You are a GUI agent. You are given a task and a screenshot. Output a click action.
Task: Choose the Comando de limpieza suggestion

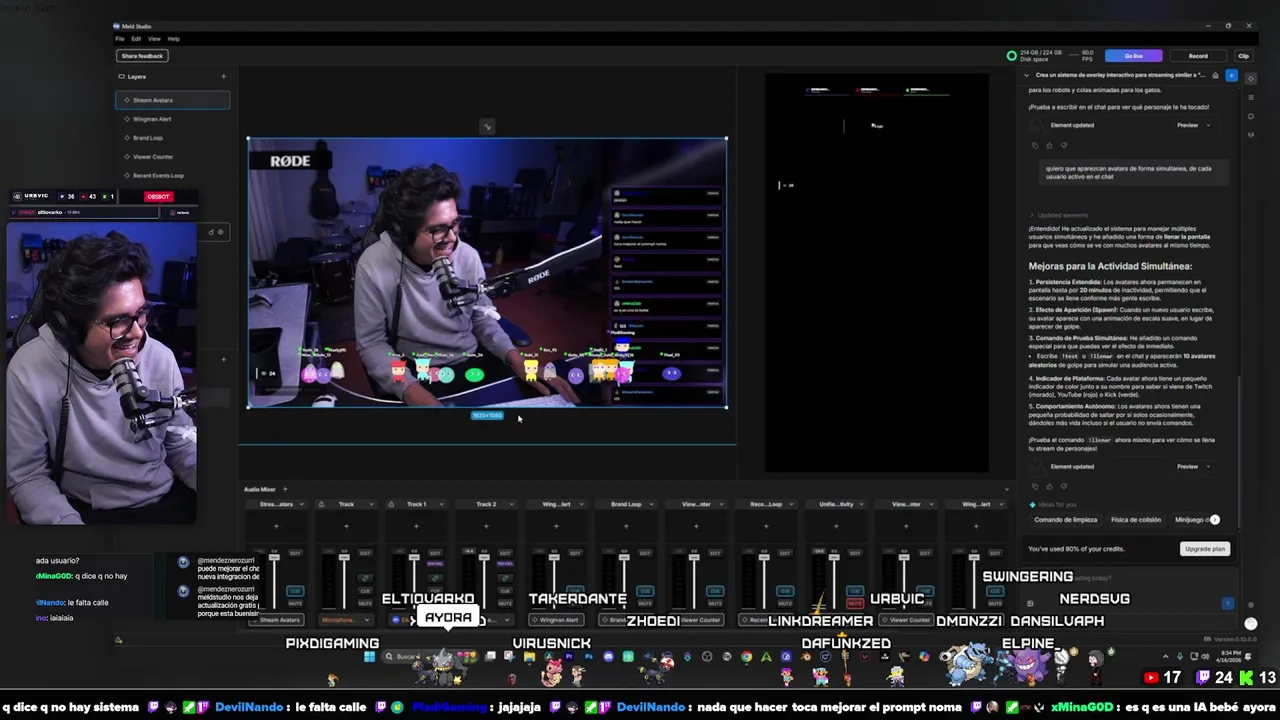pyautogui.click(x=1066, y=520)
